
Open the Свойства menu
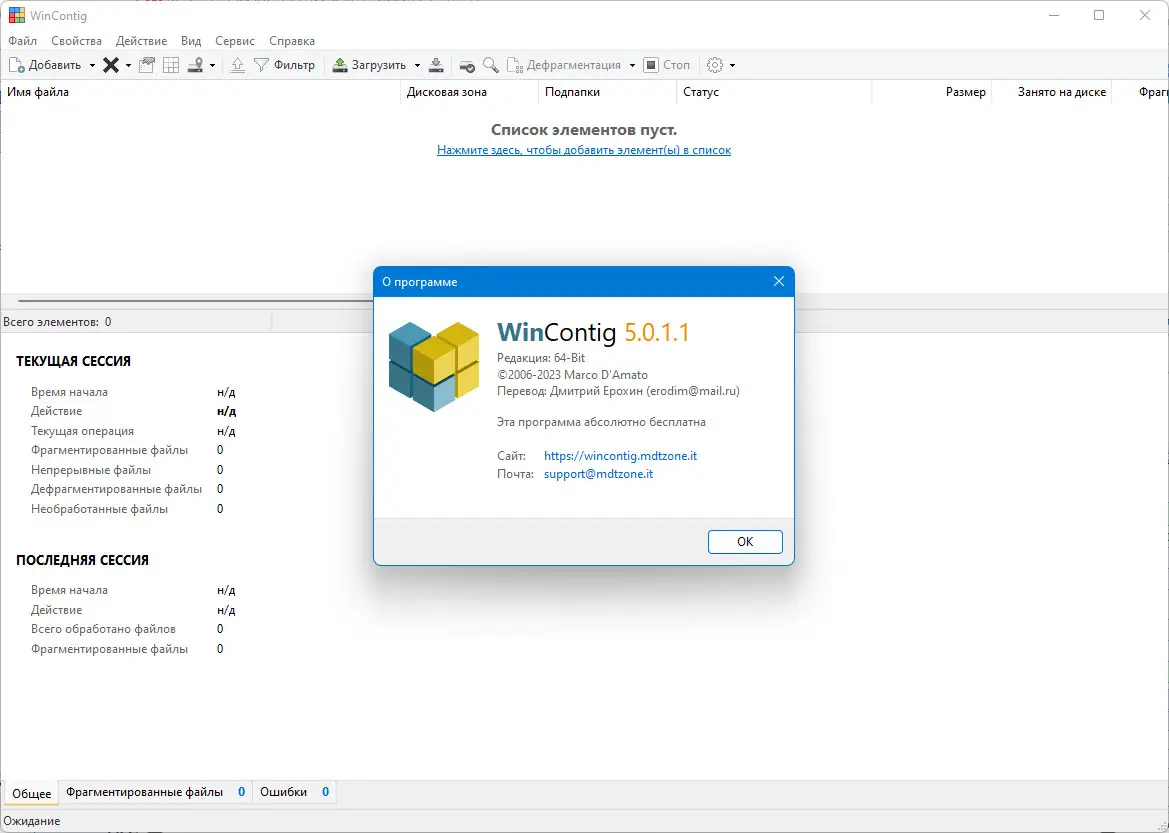click(x=77, y=41)
